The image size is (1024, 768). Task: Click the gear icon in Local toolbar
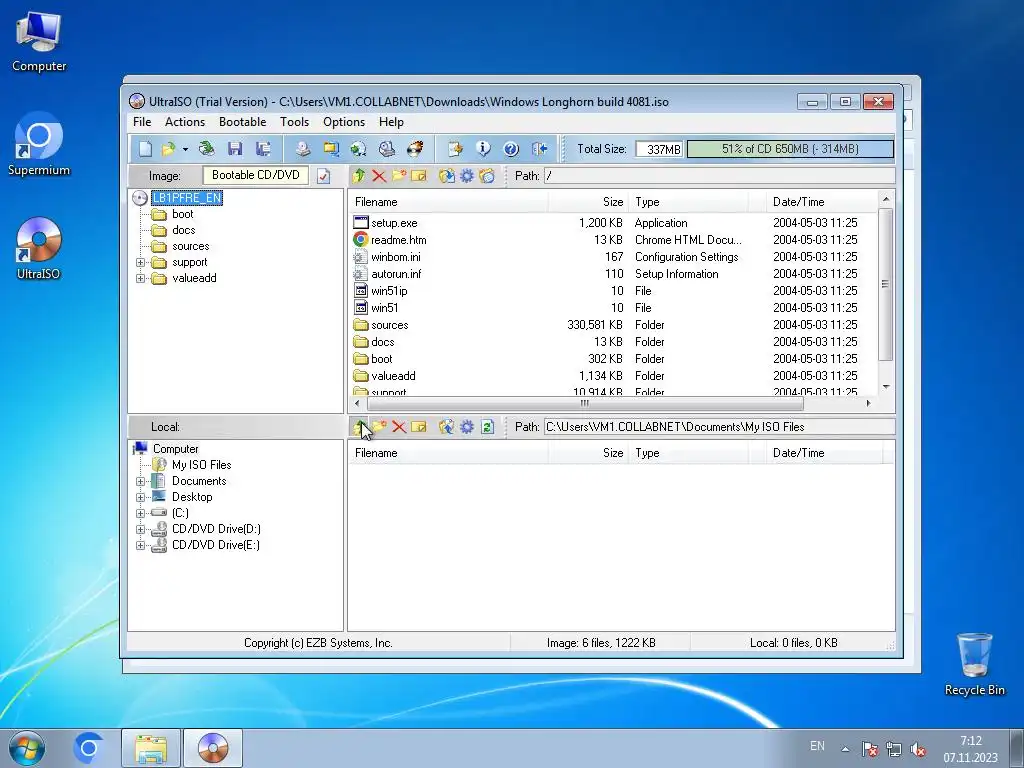click(467, 427)
